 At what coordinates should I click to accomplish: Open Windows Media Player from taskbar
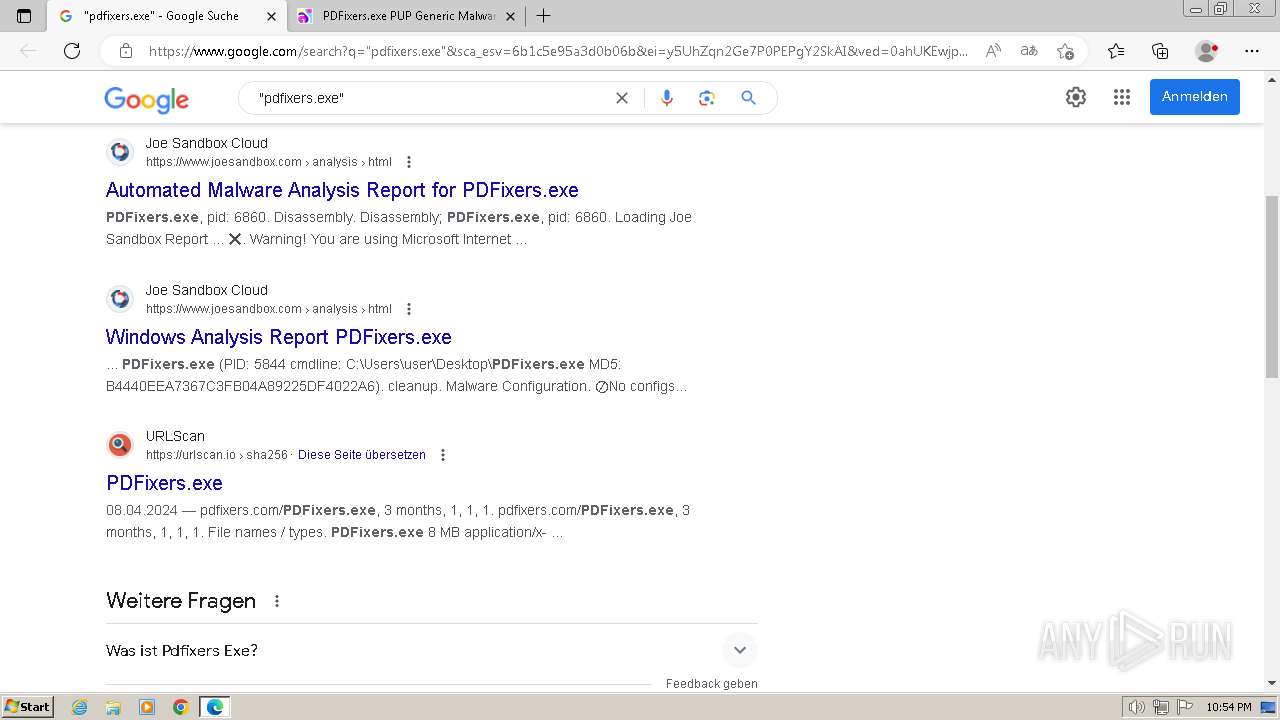(x=147, y=707)
